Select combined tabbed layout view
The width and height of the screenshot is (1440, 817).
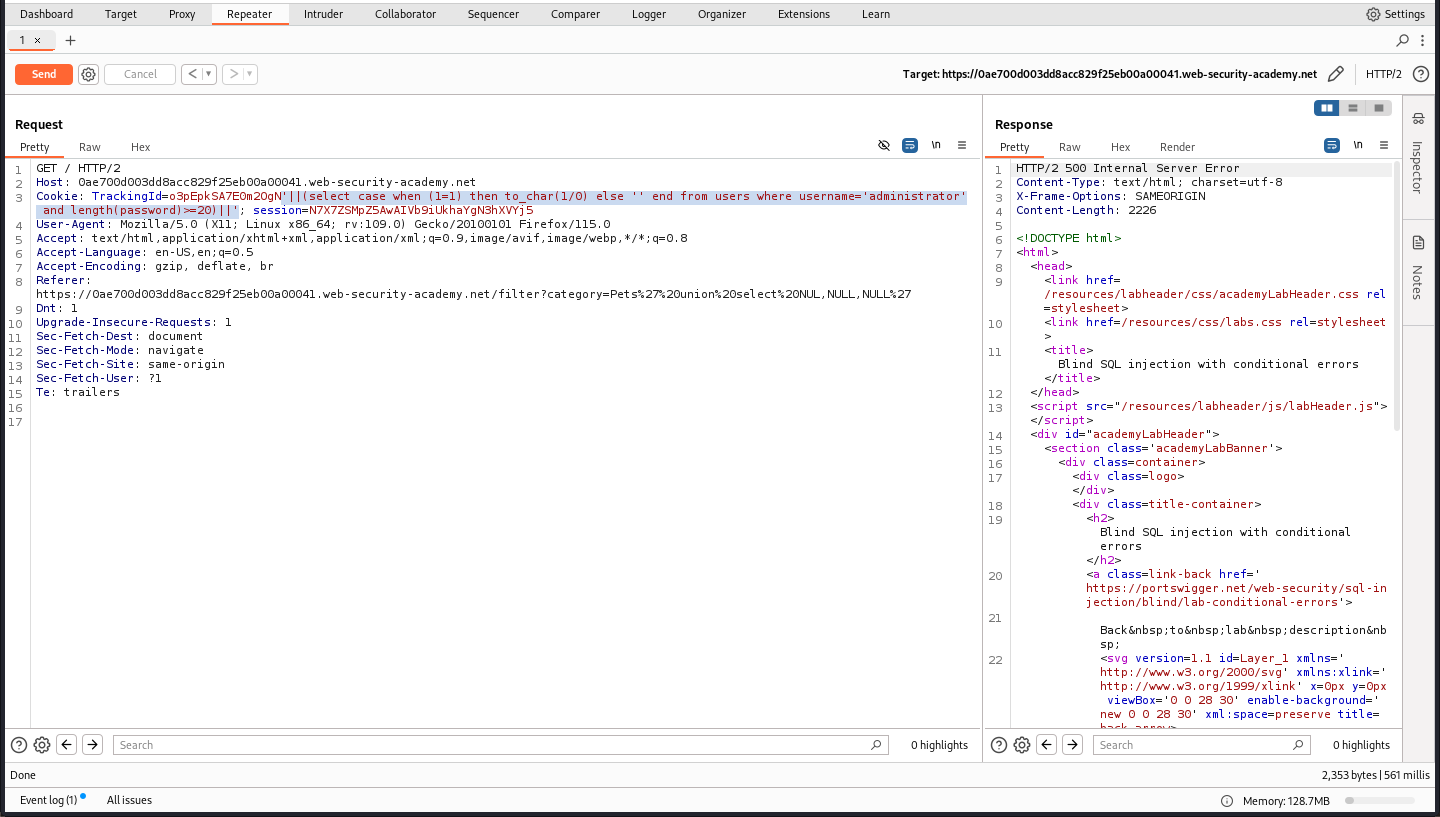click(1379, 108)
